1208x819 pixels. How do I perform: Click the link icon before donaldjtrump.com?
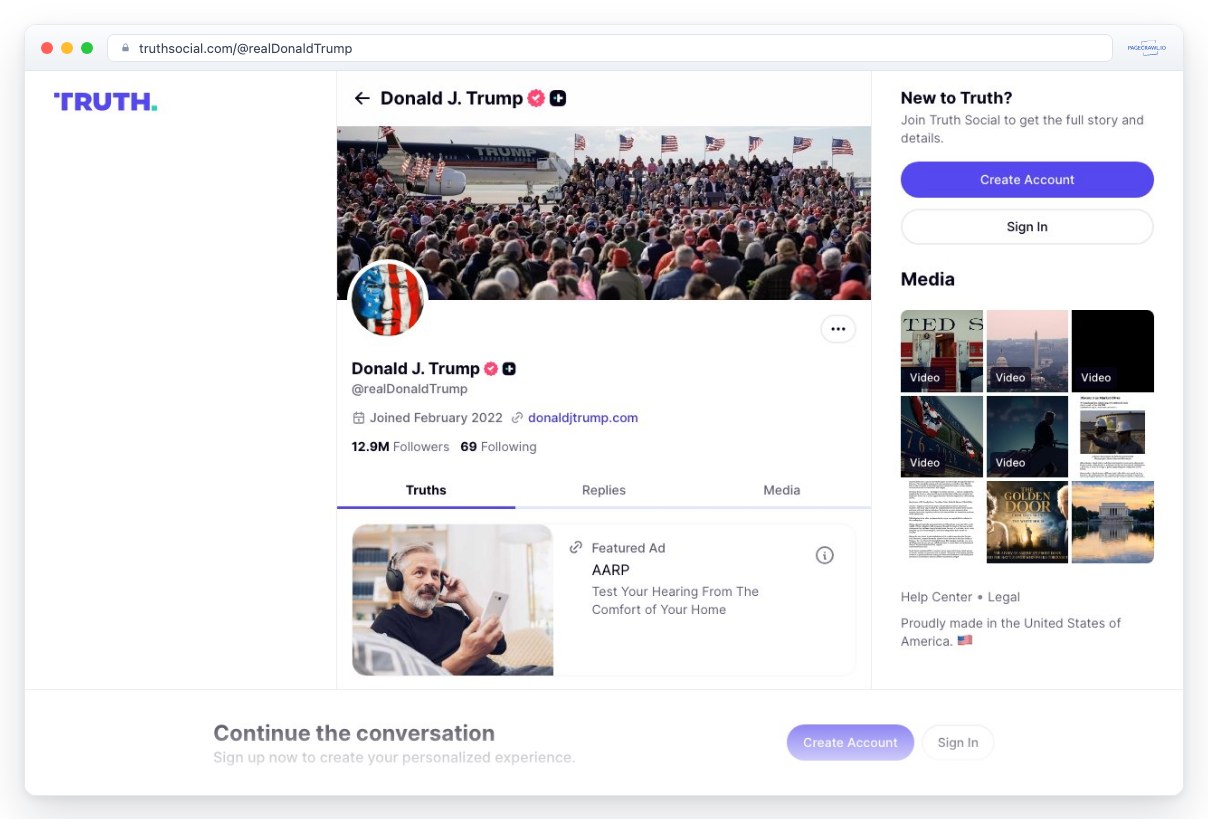pos(517,418)
